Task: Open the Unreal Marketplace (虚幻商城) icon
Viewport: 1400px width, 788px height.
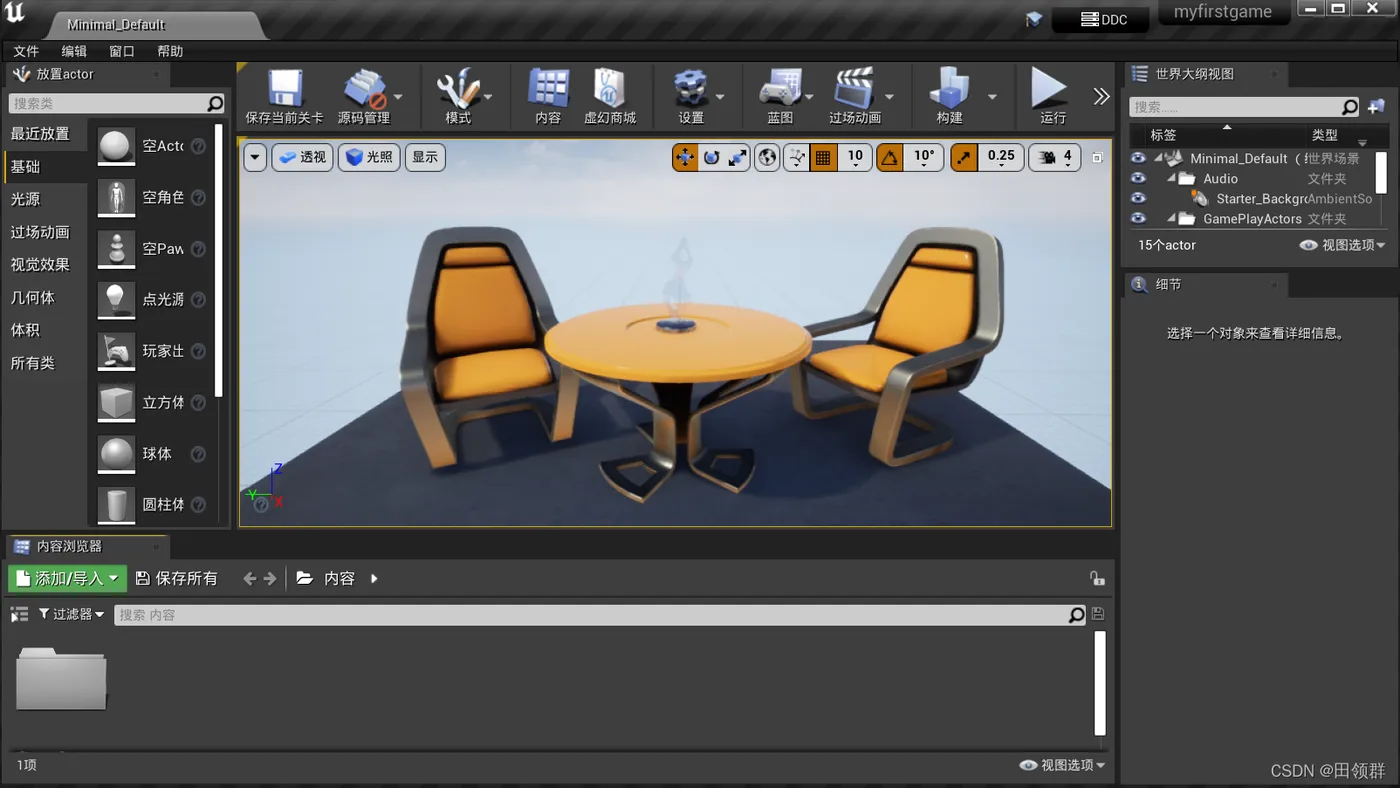Action: [609, 89]
